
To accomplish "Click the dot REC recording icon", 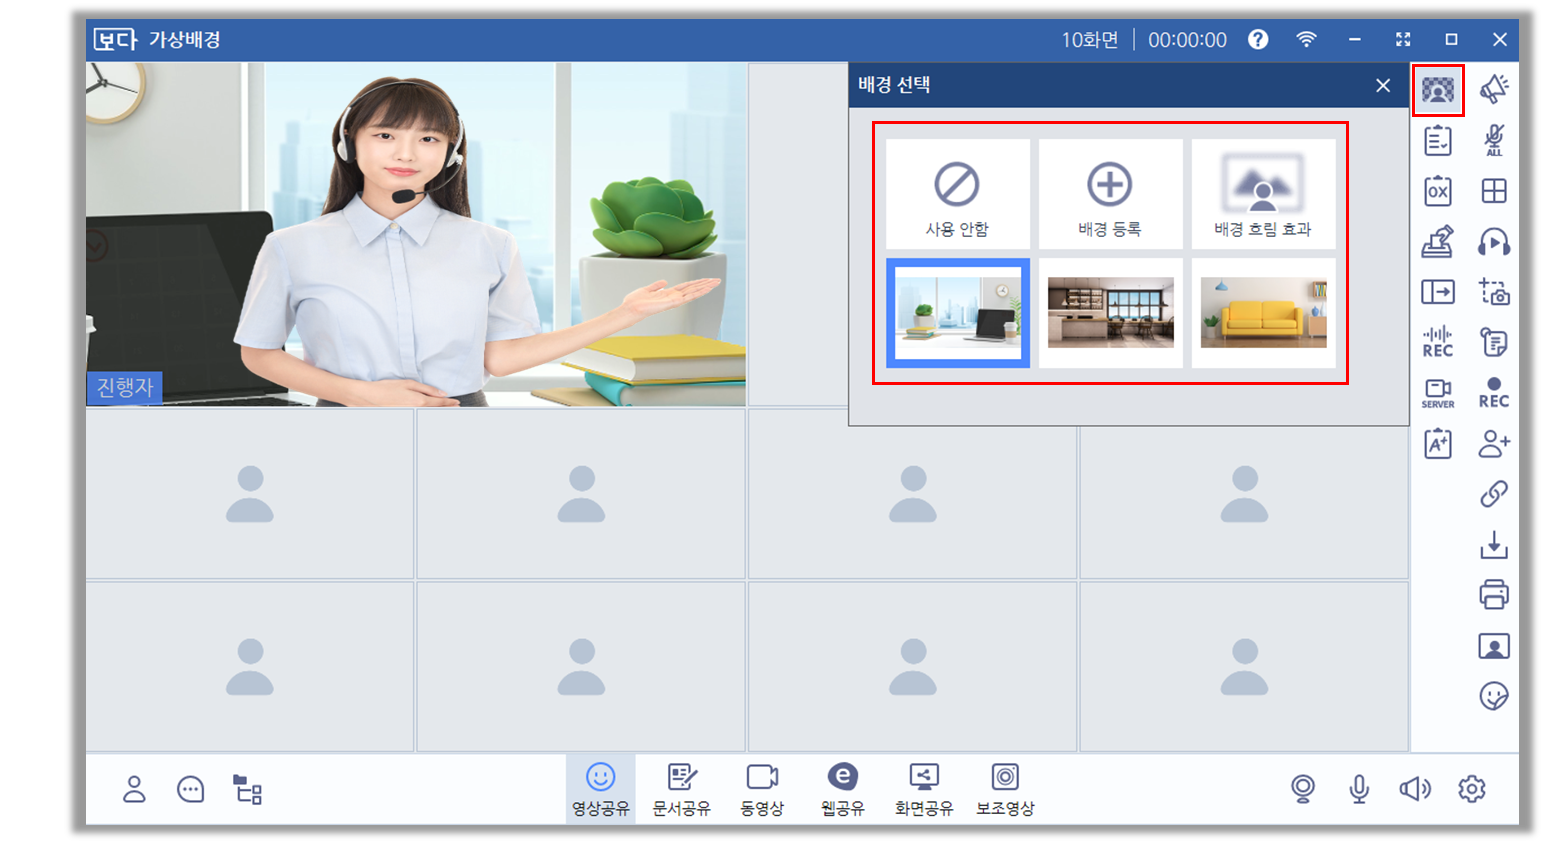I will [1494, 393].
